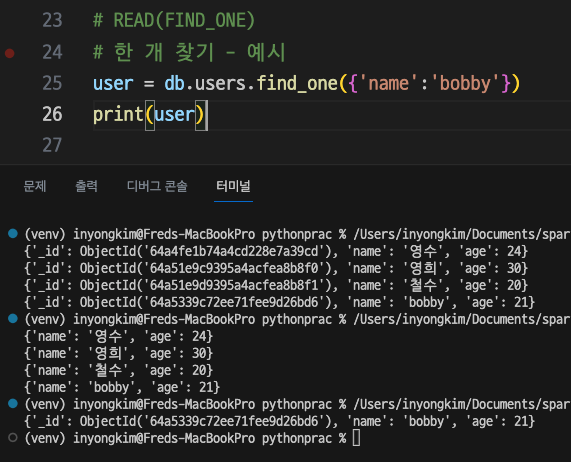Click the '# 한 개 찾기 - 예시' comment
This screenshot has width=571, height=462.
[x=189, y=52]
